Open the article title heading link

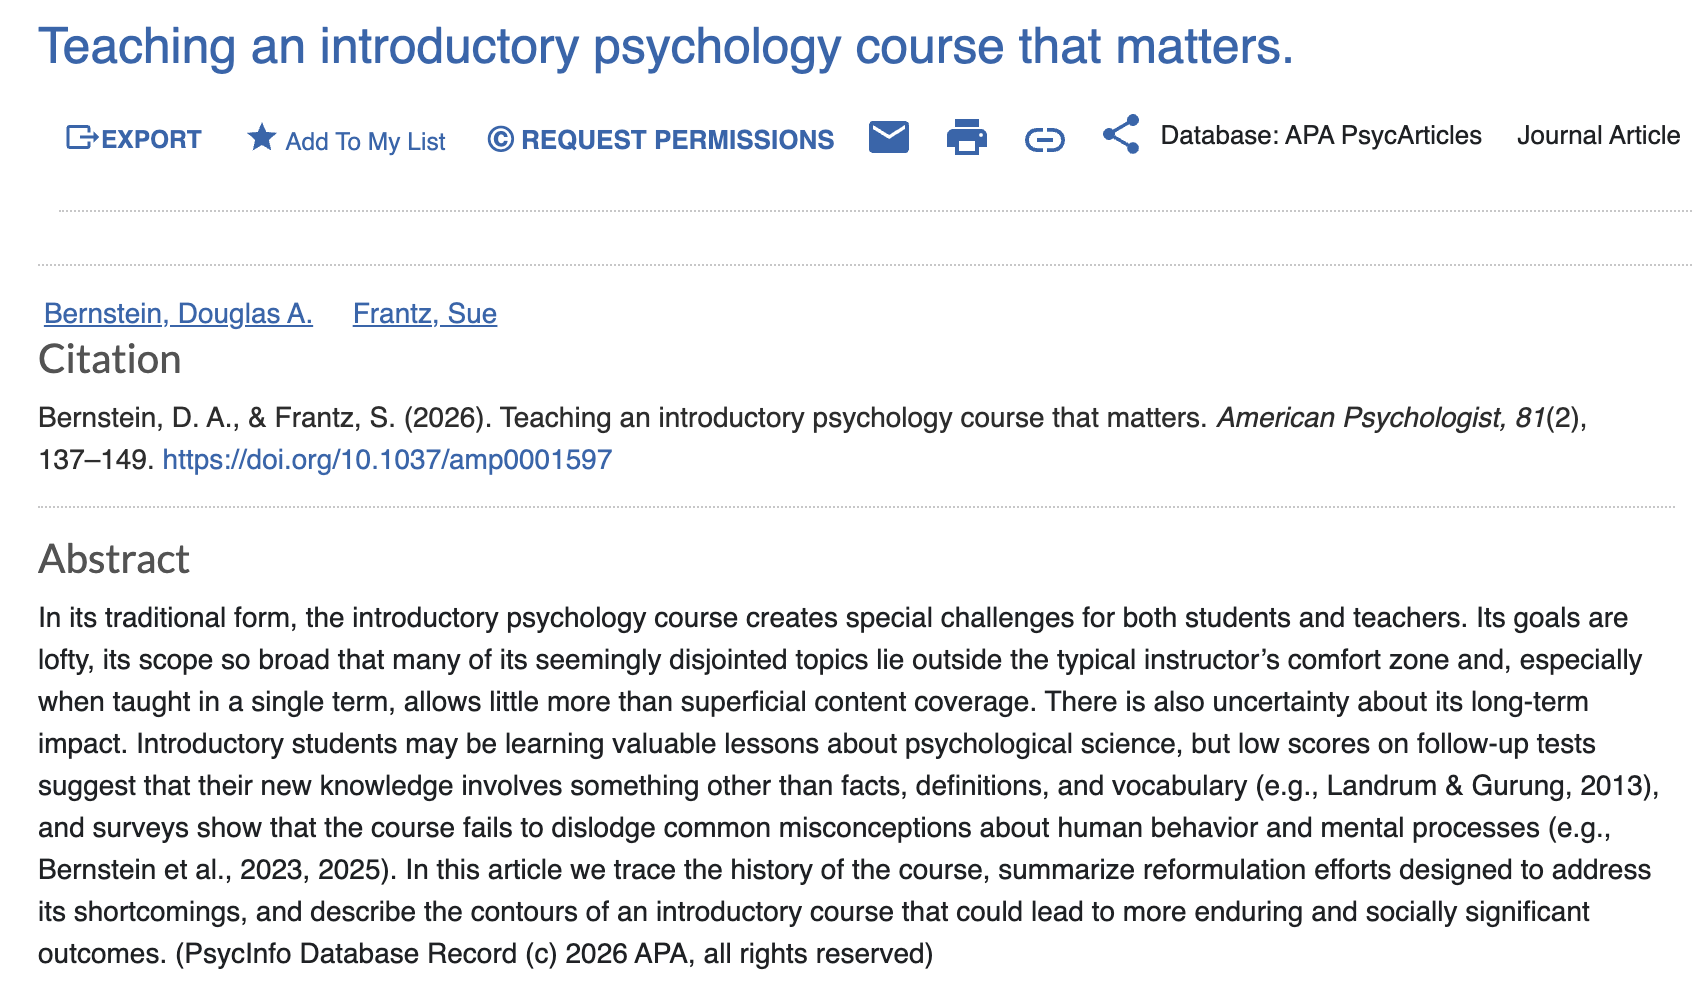(665, 47)
